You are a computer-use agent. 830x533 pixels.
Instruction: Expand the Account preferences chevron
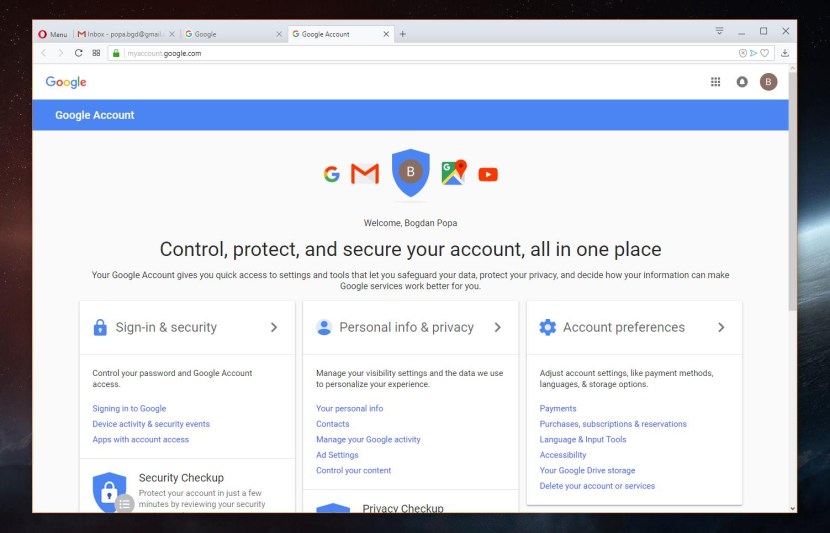click(721, 327)
